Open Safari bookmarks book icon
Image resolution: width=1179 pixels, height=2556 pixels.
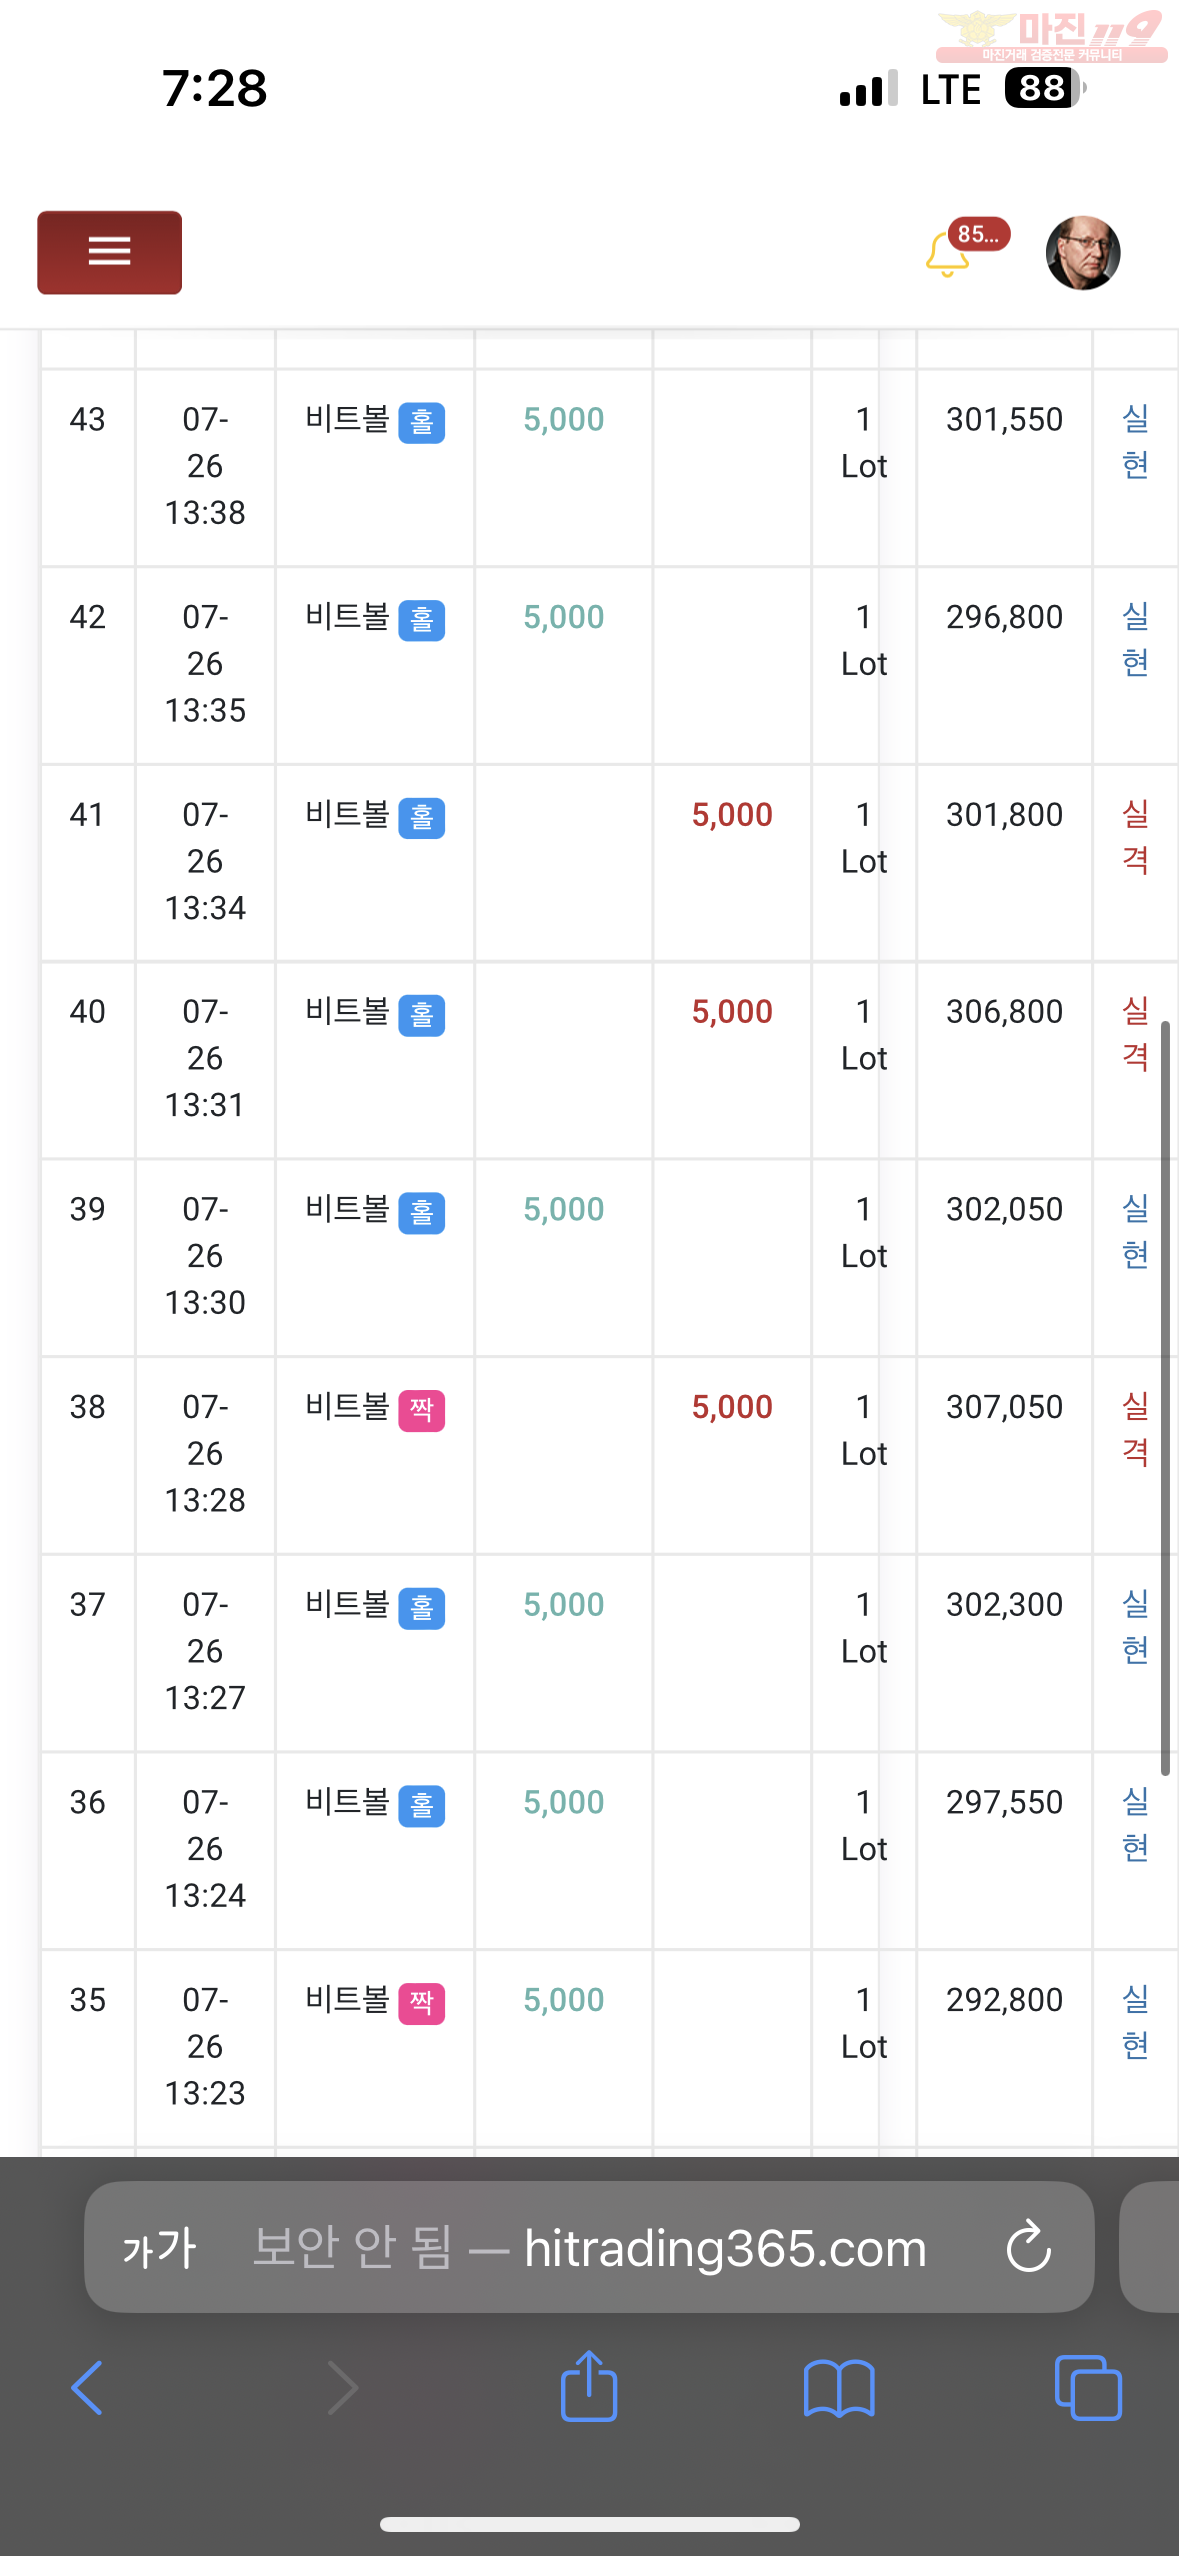[839, 2388]
